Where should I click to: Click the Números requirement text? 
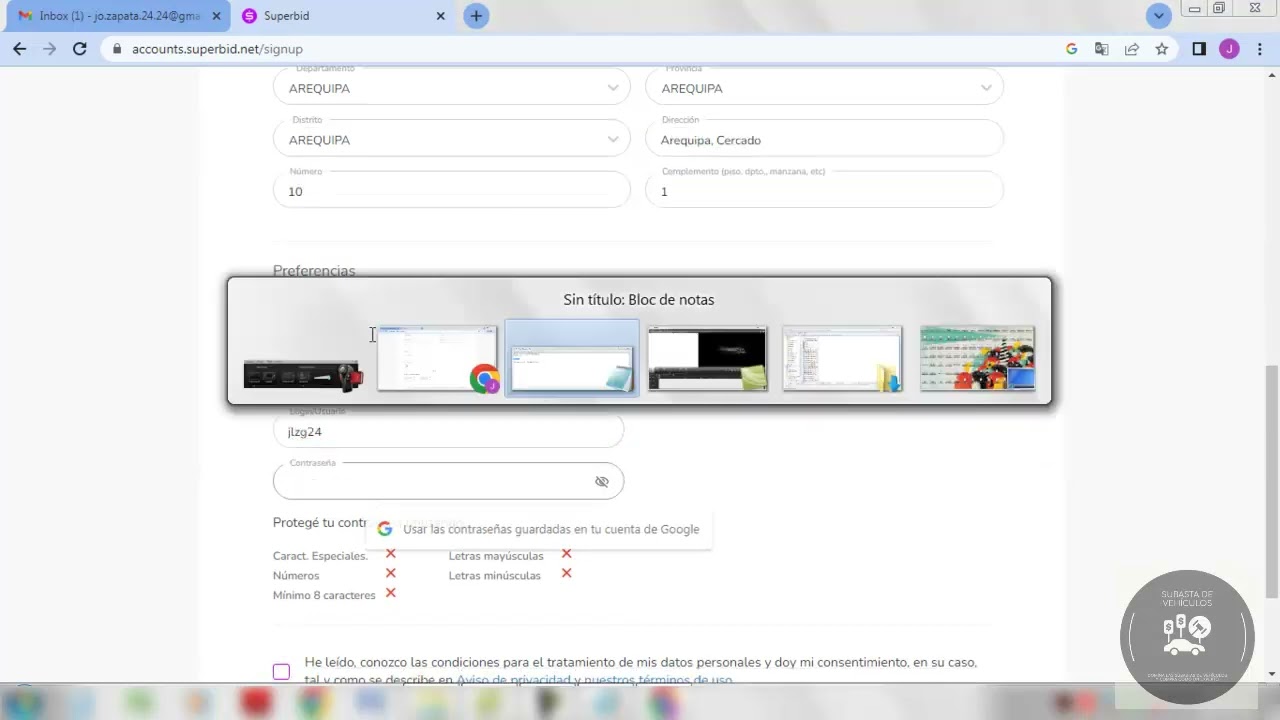click(296, 575)
